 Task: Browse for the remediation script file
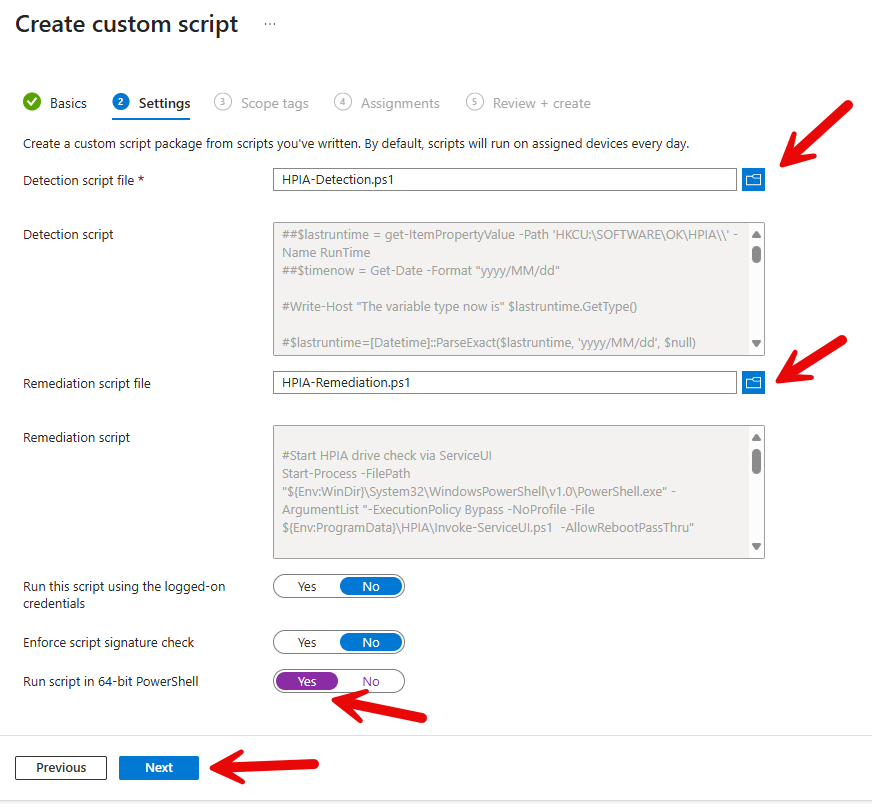(x=753, y=382)
